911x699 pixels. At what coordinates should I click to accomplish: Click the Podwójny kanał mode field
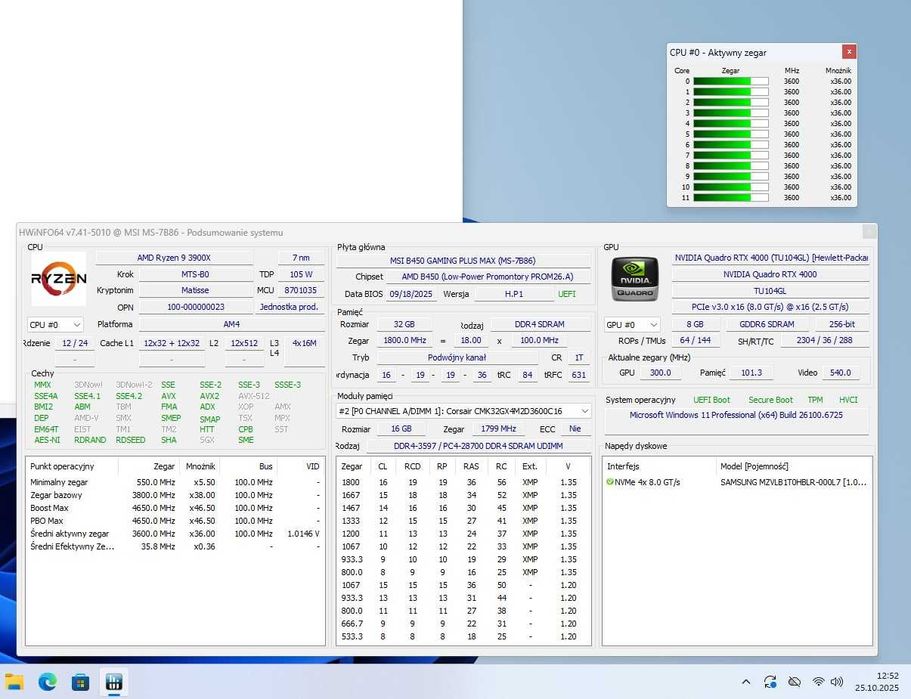[456, 357]
